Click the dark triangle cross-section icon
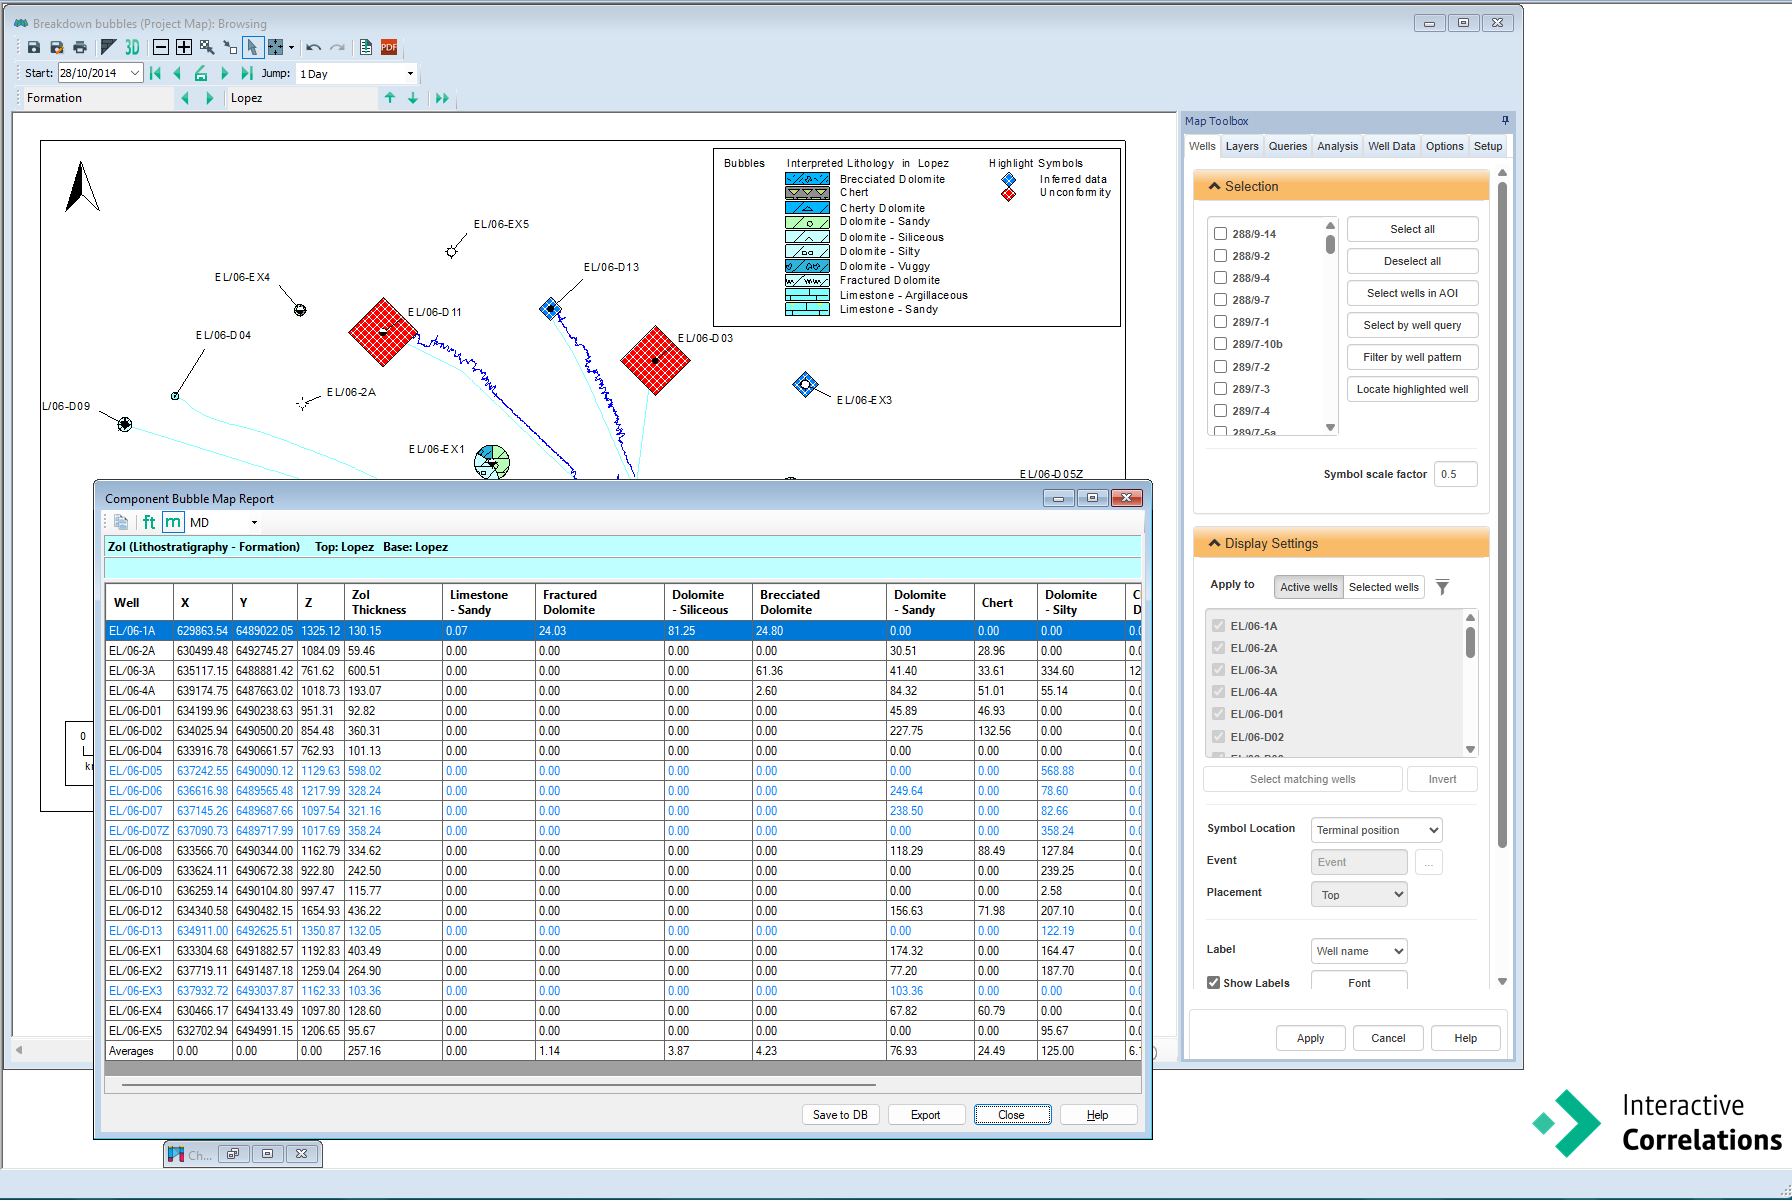 click(x=109, y=47)
